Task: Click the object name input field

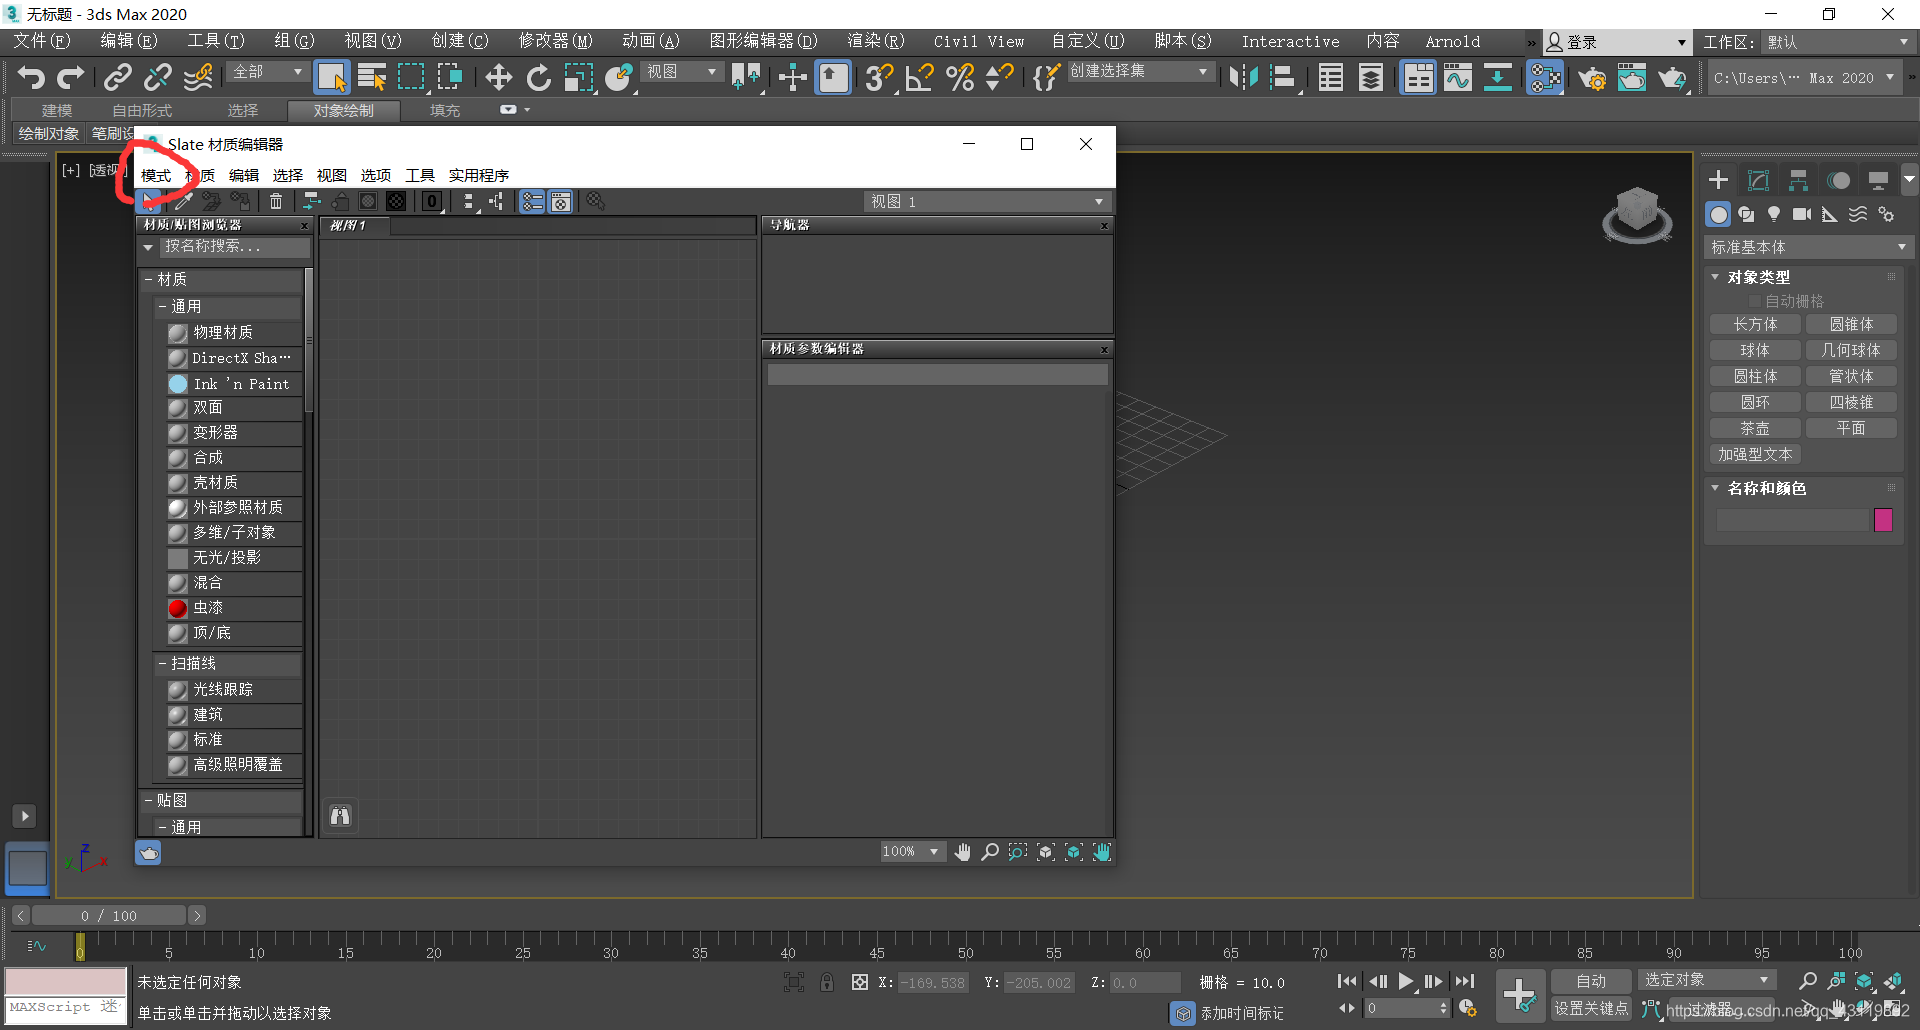Action: (1792, 519)
